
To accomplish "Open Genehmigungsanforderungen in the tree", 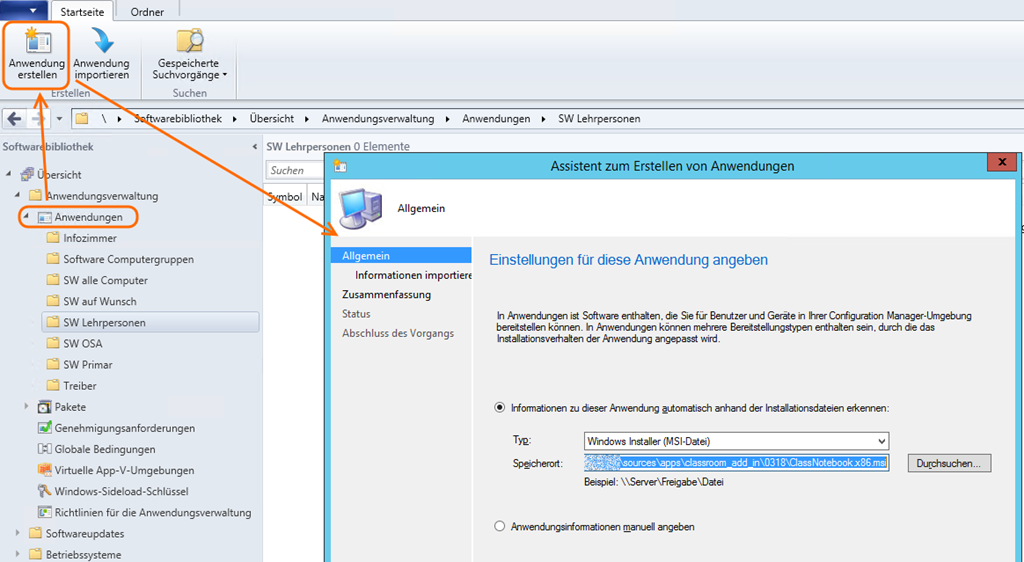I will coord(124,428).
